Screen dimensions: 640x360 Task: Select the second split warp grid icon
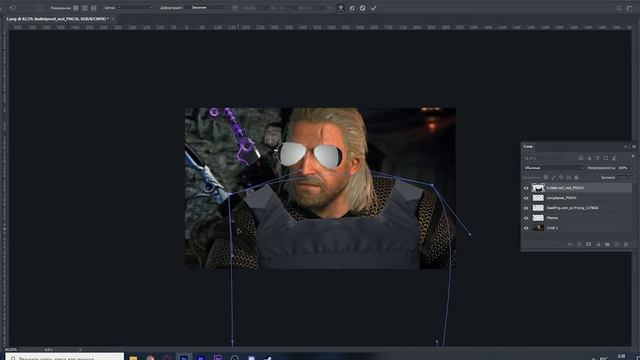(x=85, y=8)
